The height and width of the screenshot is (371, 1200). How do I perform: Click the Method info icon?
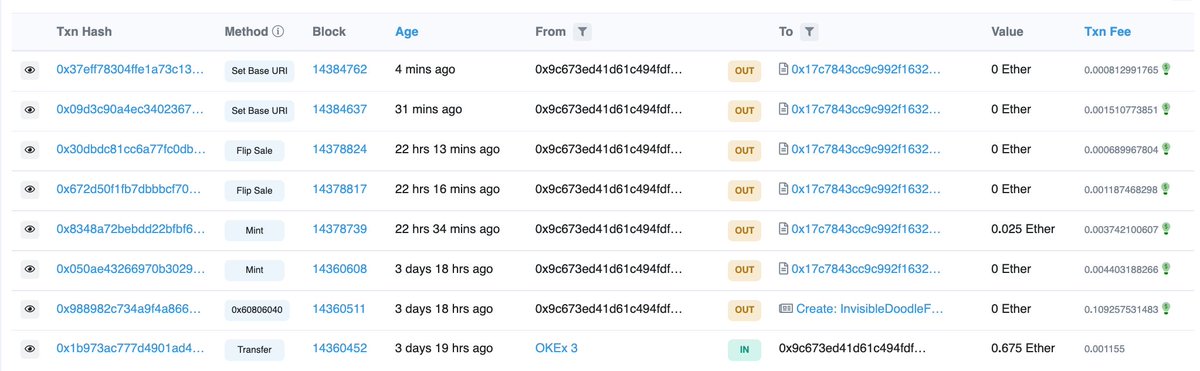(278, 32)
